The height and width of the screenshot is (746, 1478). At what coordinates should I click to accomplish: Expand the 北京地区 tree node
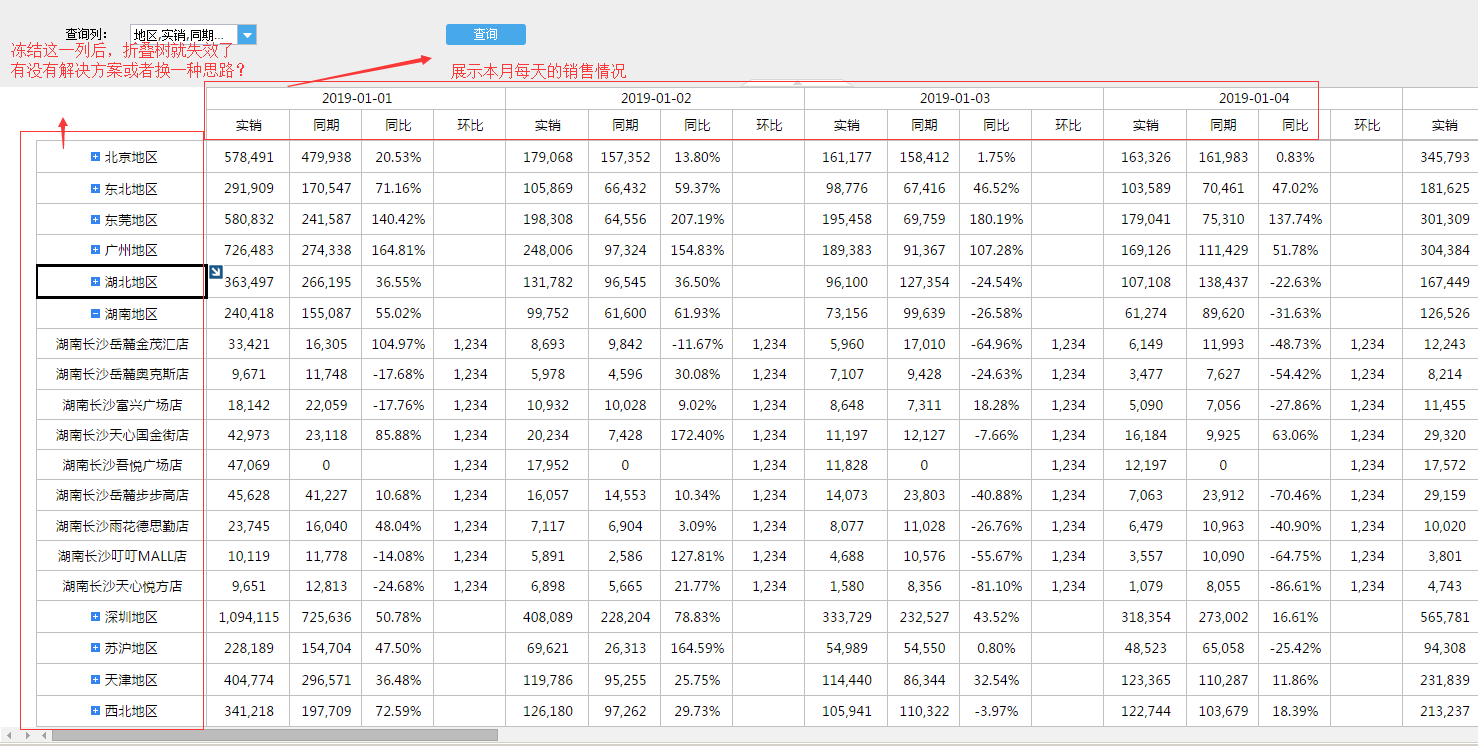96,157
